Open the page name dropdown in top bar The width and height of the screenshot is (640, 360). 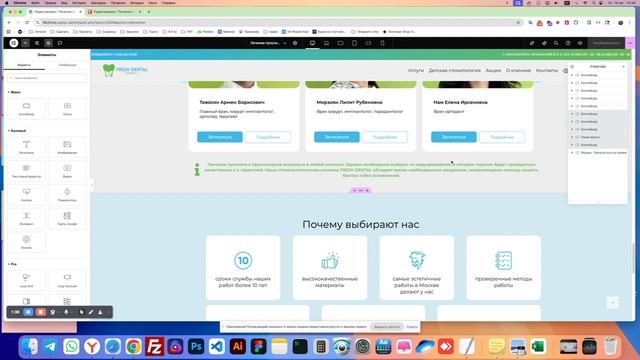coord(268,43)
